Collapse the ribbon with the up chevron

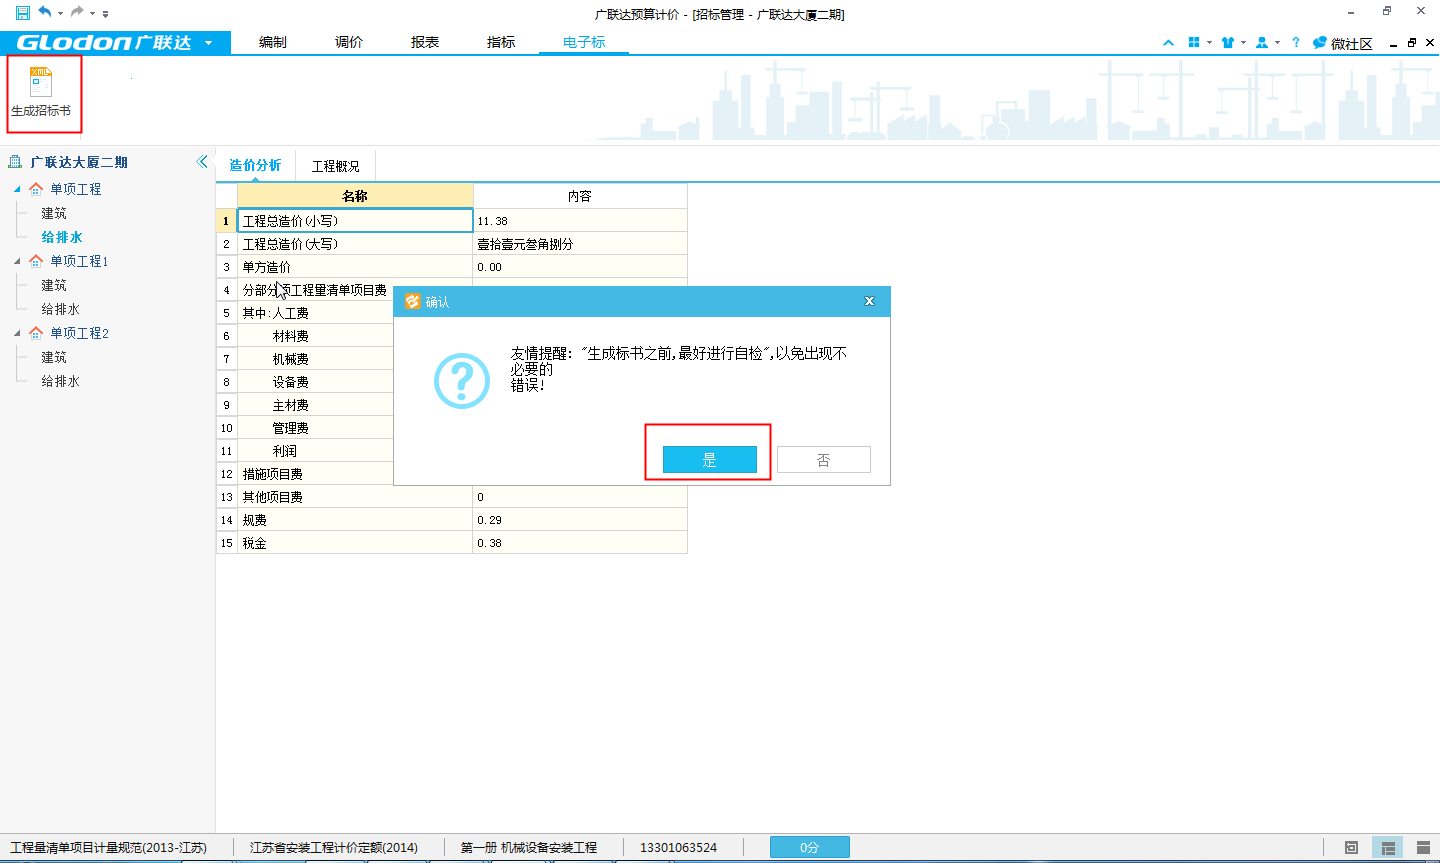click(1168, 43)
